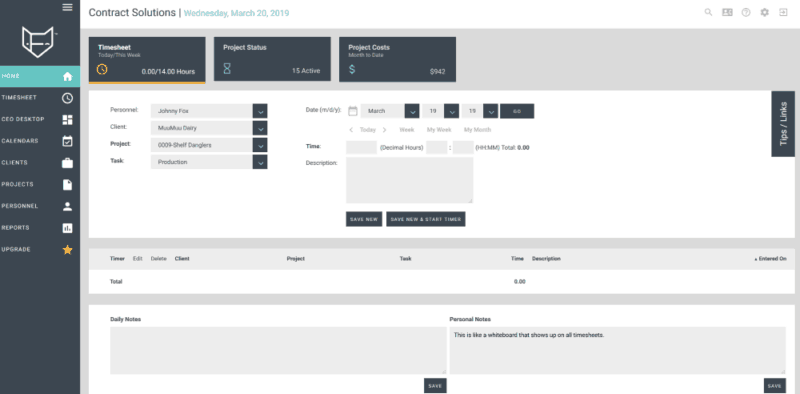
Task: Click the Week link under the date
Action: pos(407,130)
